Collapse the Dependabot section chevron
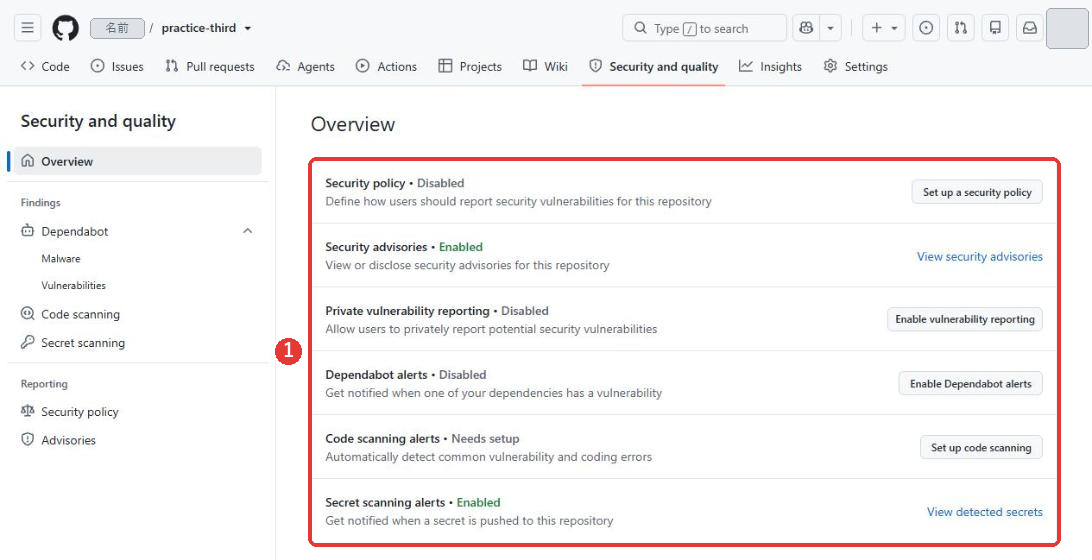Viewport: 1092px width, 560px height. [x=247, y=231]
